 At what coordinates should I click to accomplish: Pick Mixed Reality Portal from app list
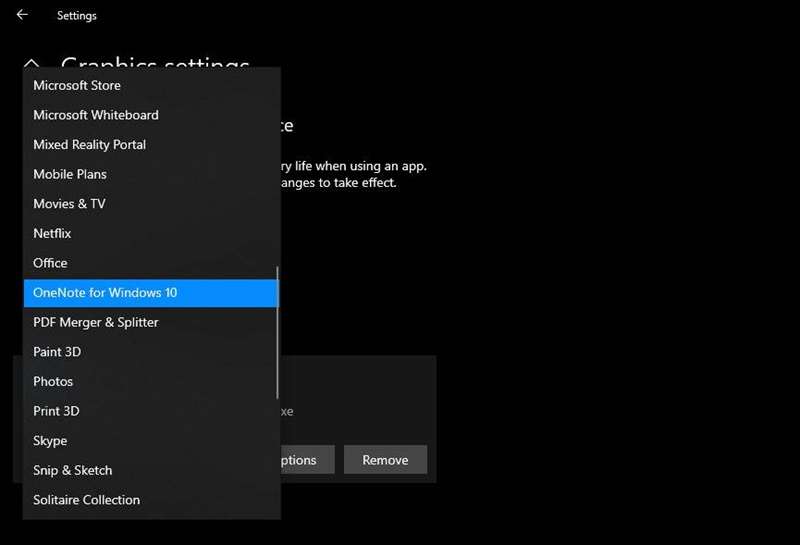(x=89, y=144)
